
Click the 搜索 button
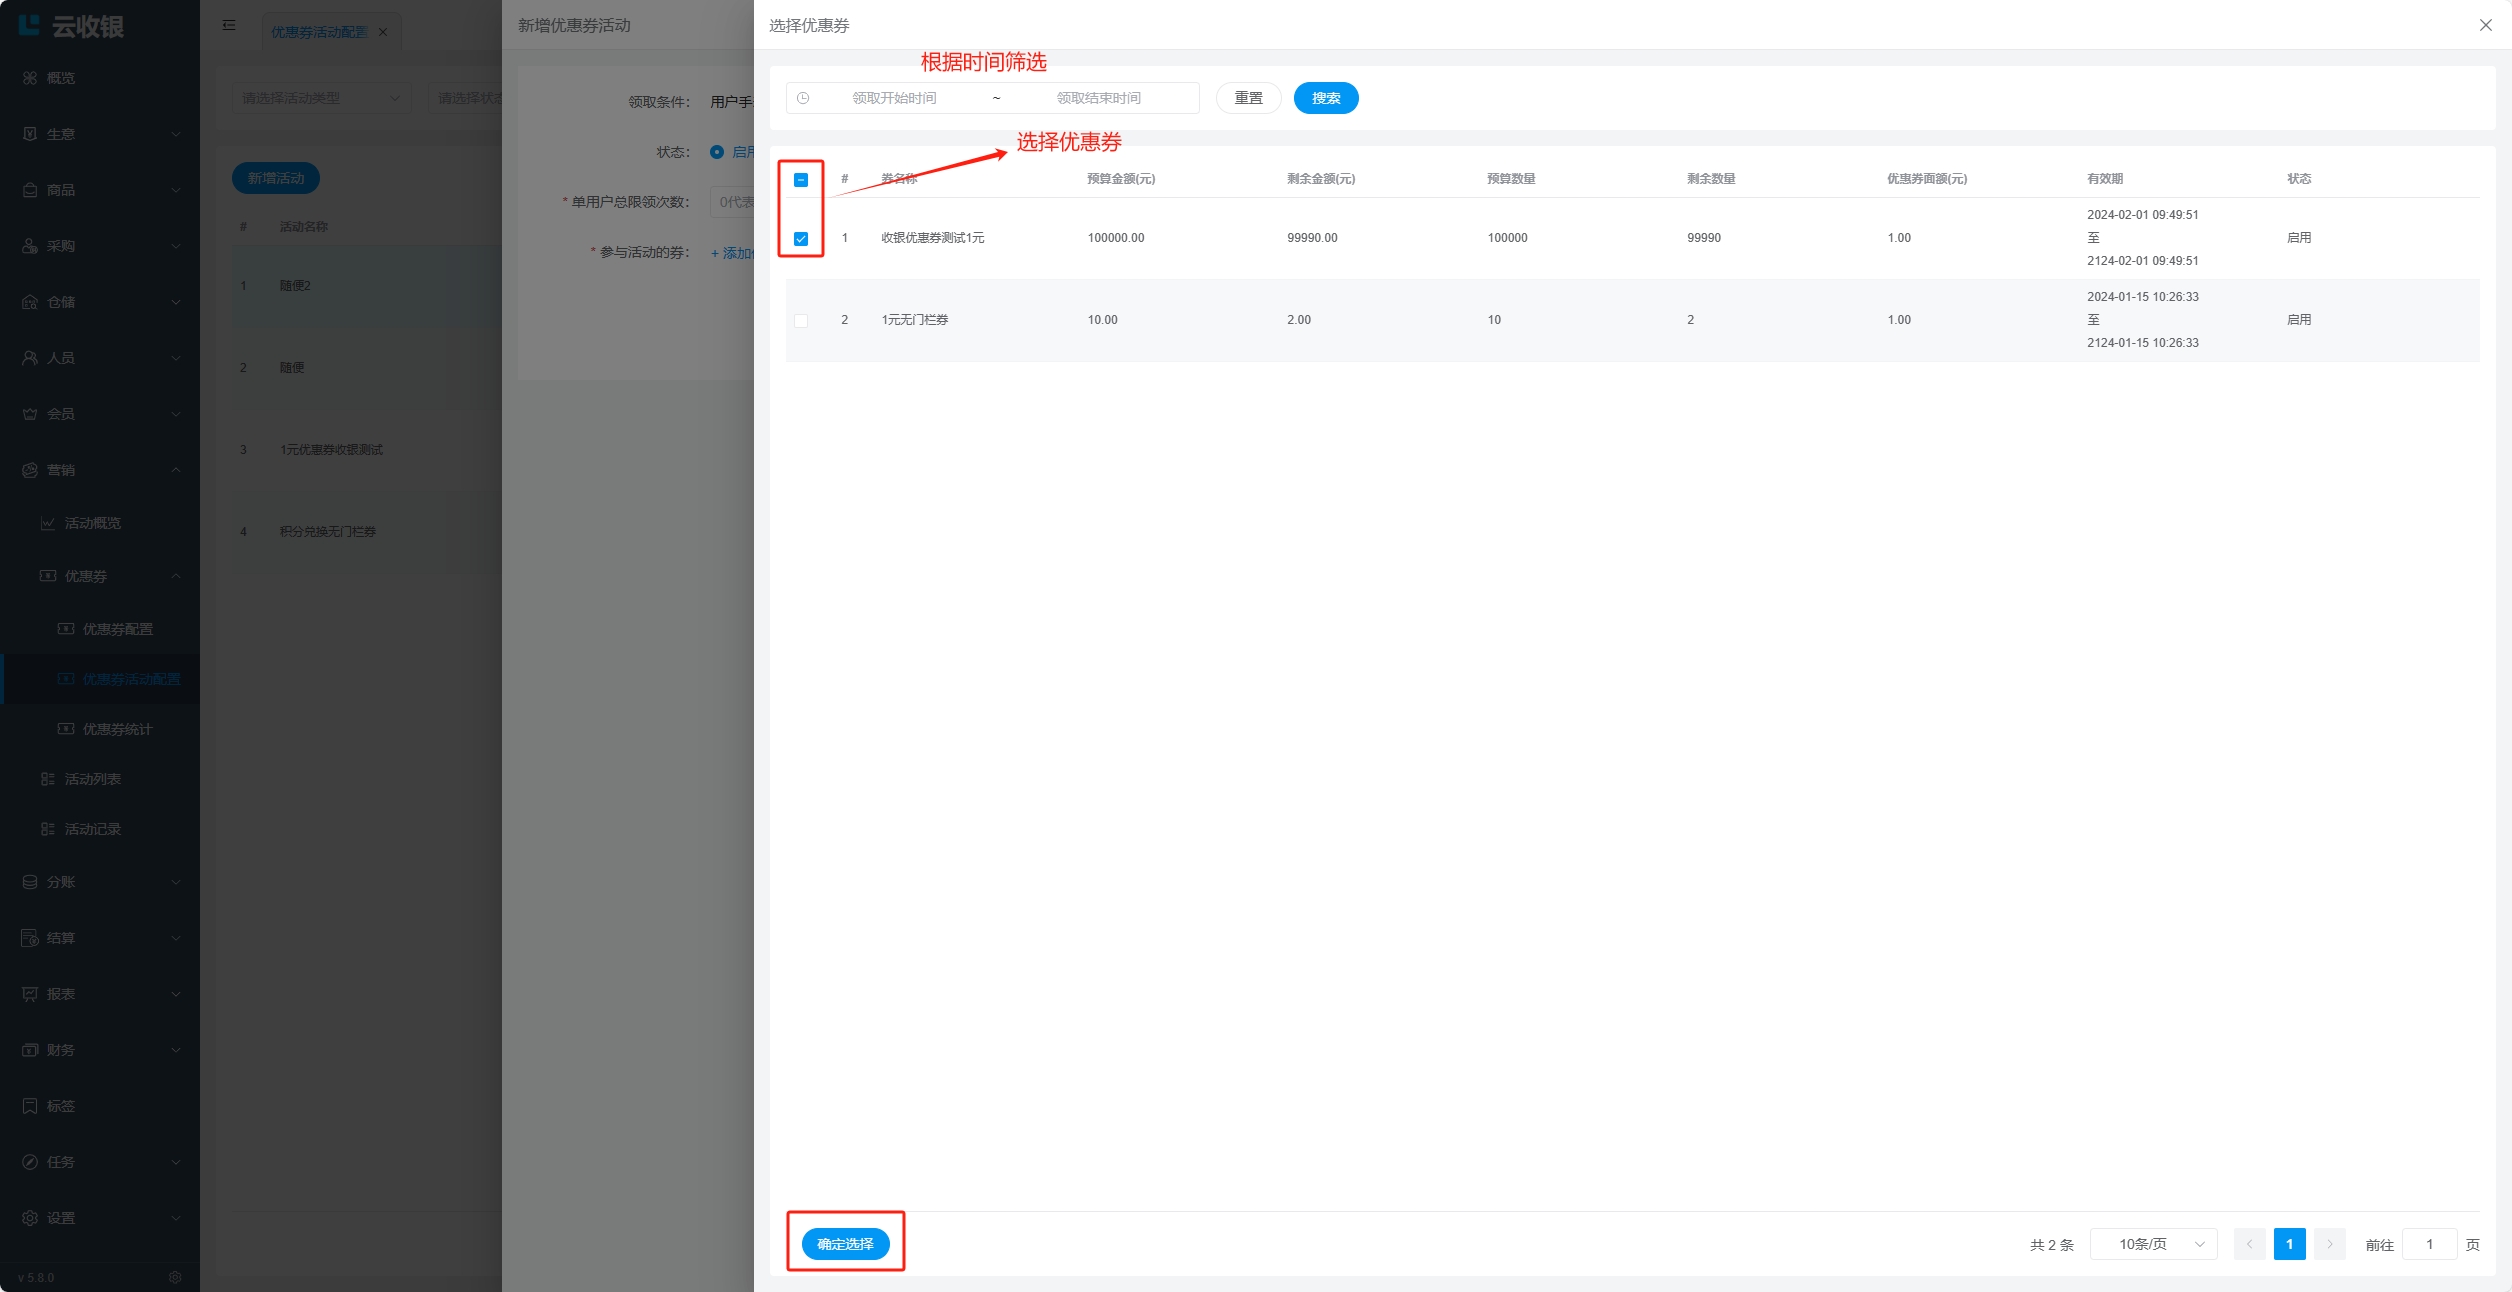(x=1325, y=98)
